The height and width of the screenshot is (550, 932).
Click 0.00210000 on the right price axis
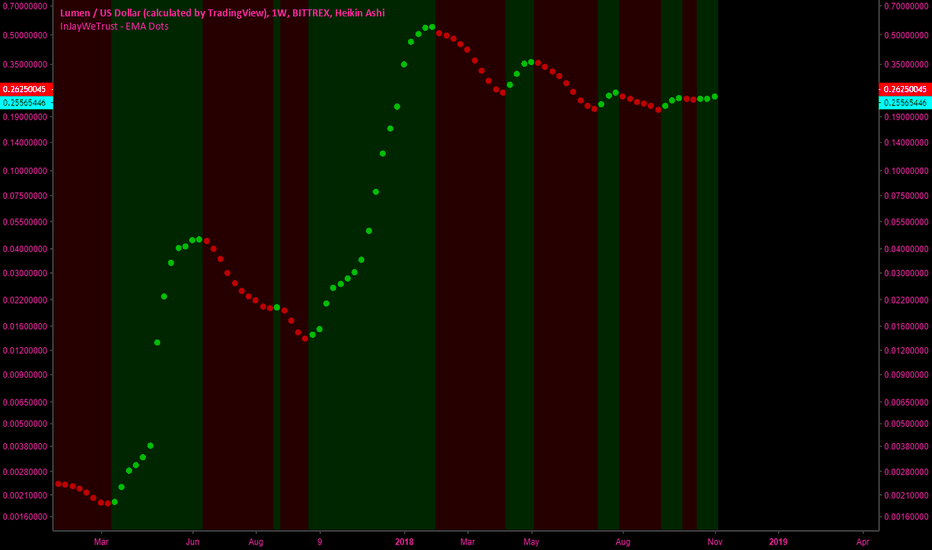tap(906, 495)
